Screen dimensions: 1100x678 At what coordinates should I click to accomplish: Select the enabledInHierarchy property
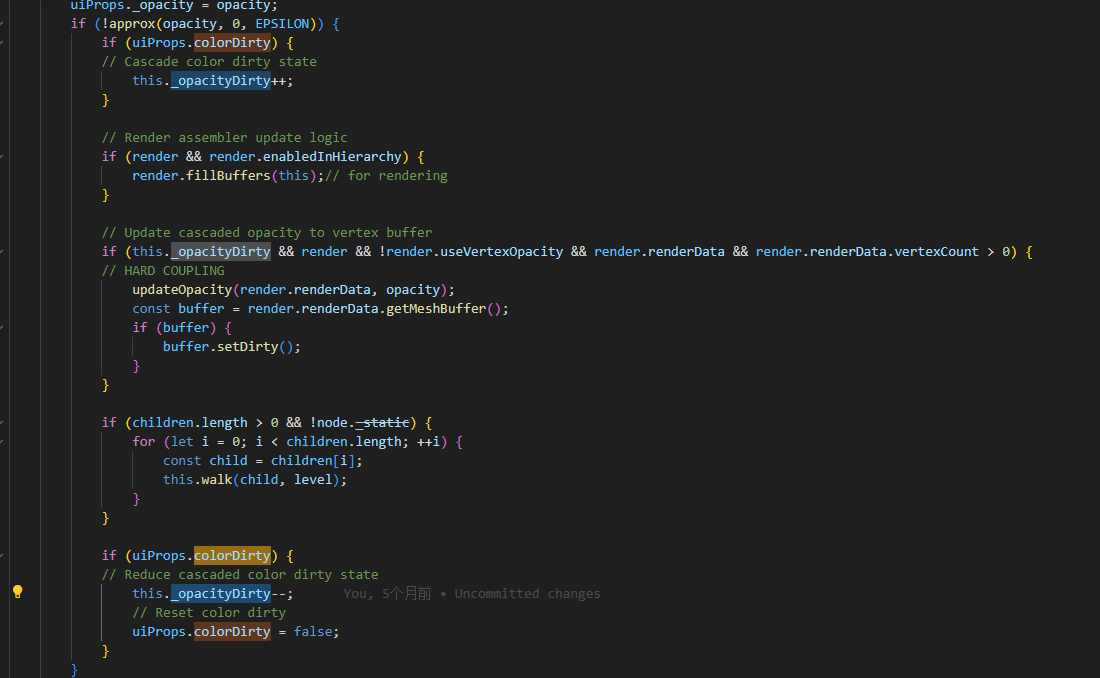(332, 157)
